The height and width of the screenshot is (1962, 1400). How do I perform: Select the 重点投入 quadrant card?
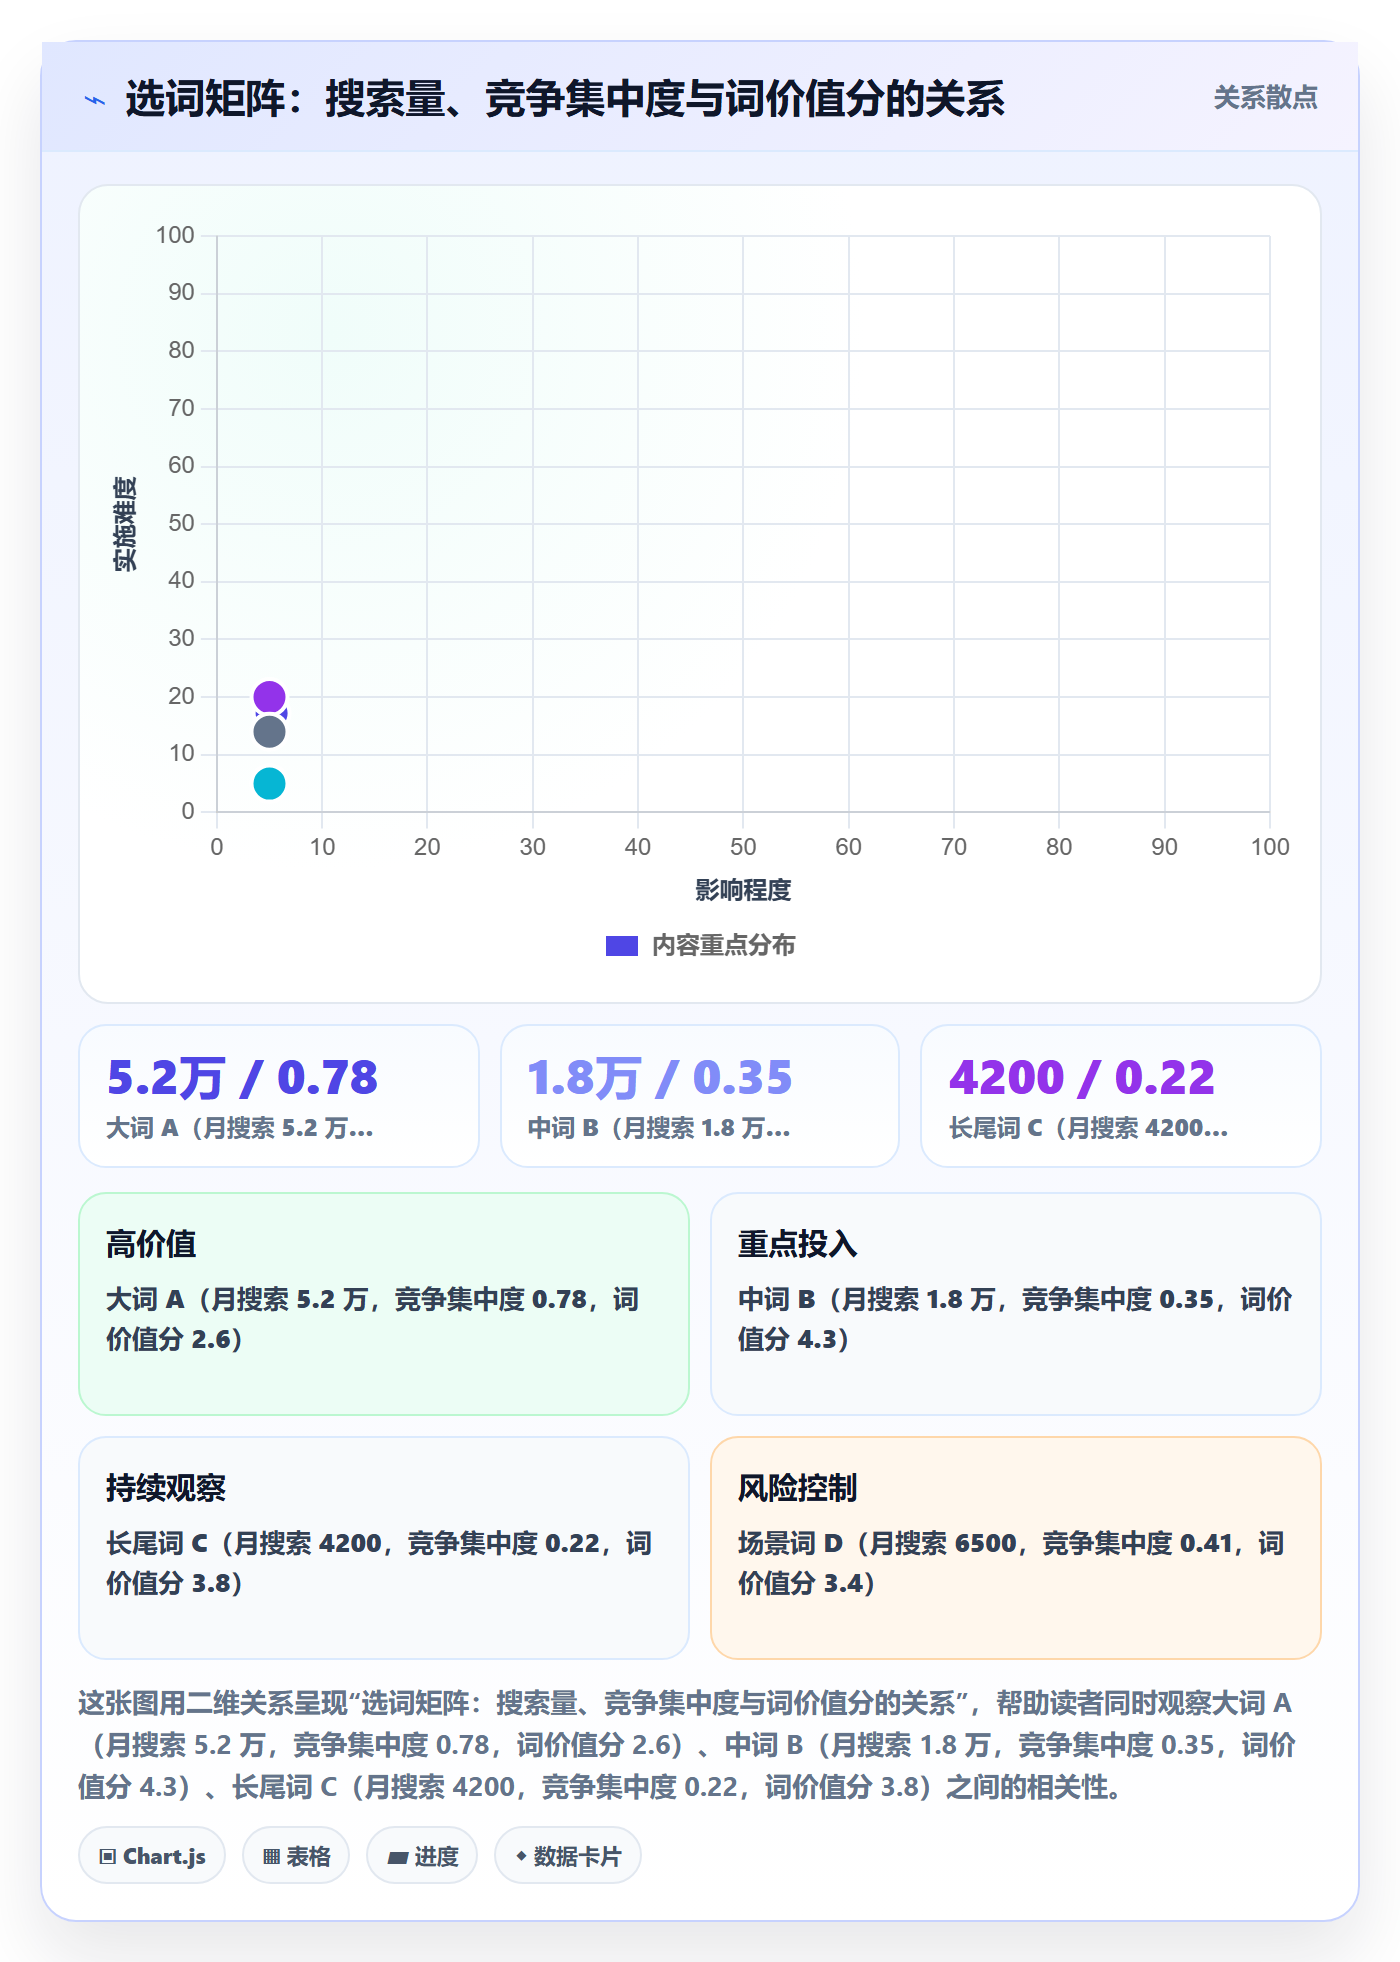pyautogui.click(x=1016, y=1304)
